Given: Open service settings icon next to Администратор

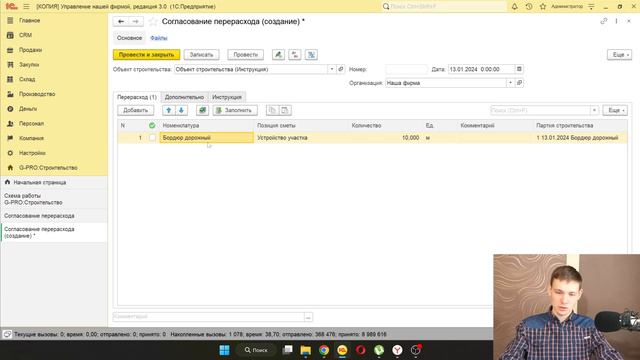Looking at the screenshot, I should click(x=591, y=7).
